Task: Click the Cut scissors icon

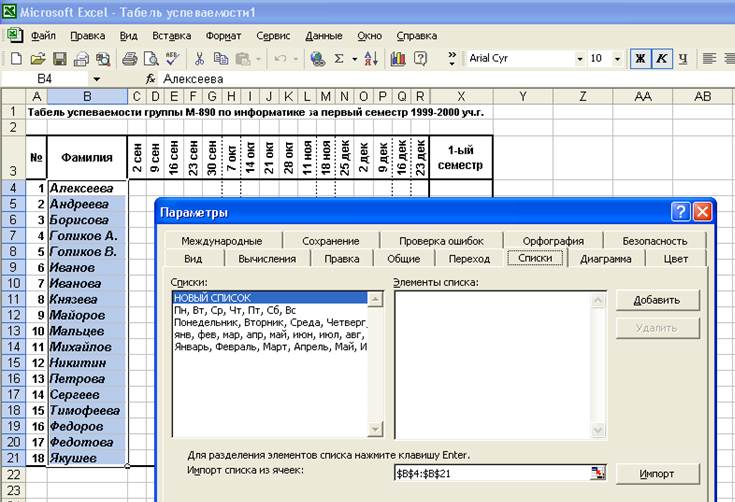Action: [199, 59]
